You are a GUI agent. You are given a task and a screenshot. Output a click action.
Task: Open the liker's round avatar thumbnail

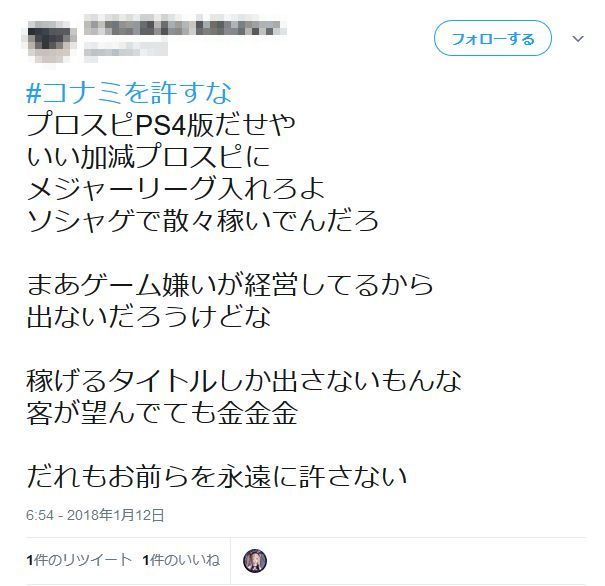(255, 561)
